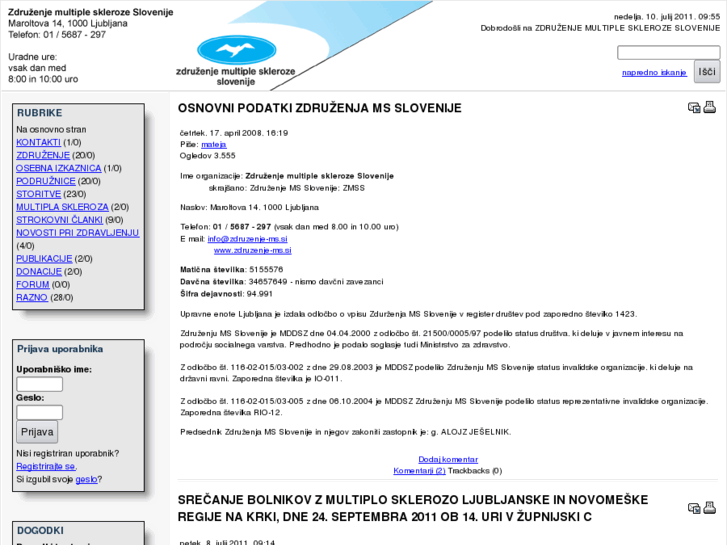Open author mateja profile link

(x=214, y=145)
